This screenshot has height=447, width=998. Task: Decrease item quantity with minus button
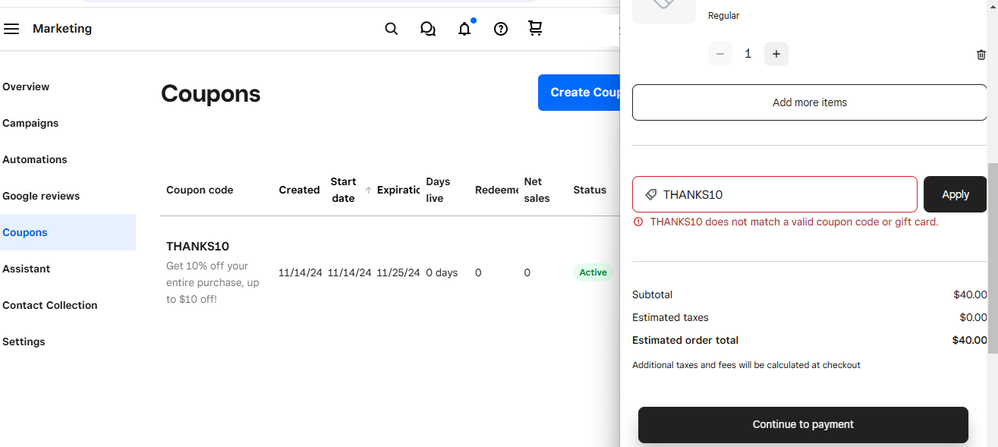(720, 54)
